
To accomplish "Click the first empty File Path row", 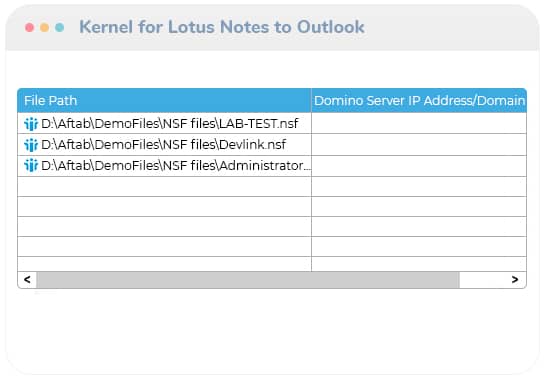I will (164, 186).
